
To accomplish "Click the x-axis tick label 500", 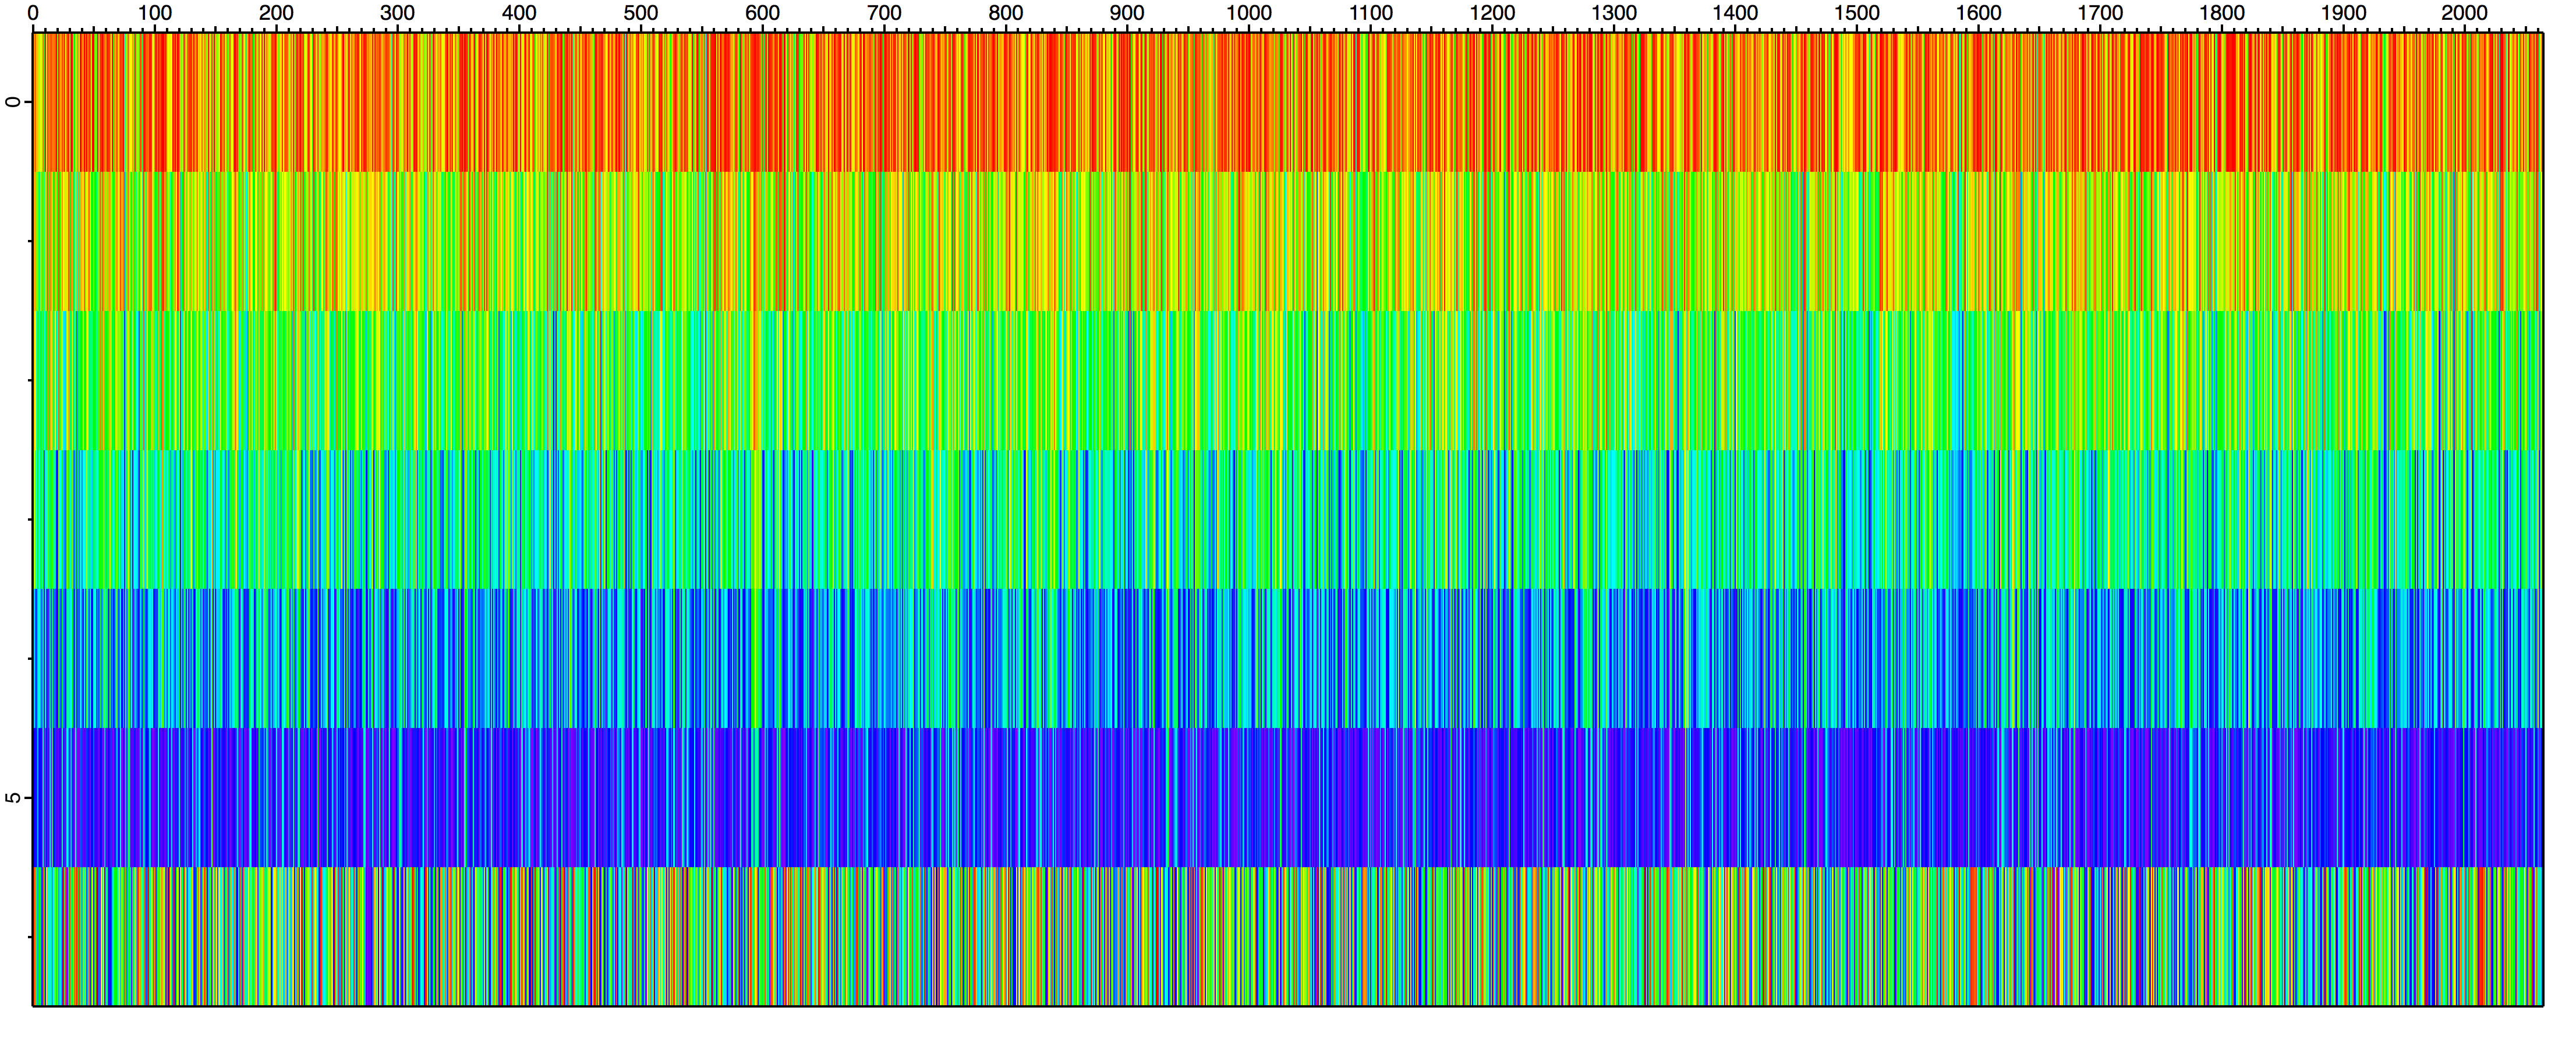I will coord(641,13).
